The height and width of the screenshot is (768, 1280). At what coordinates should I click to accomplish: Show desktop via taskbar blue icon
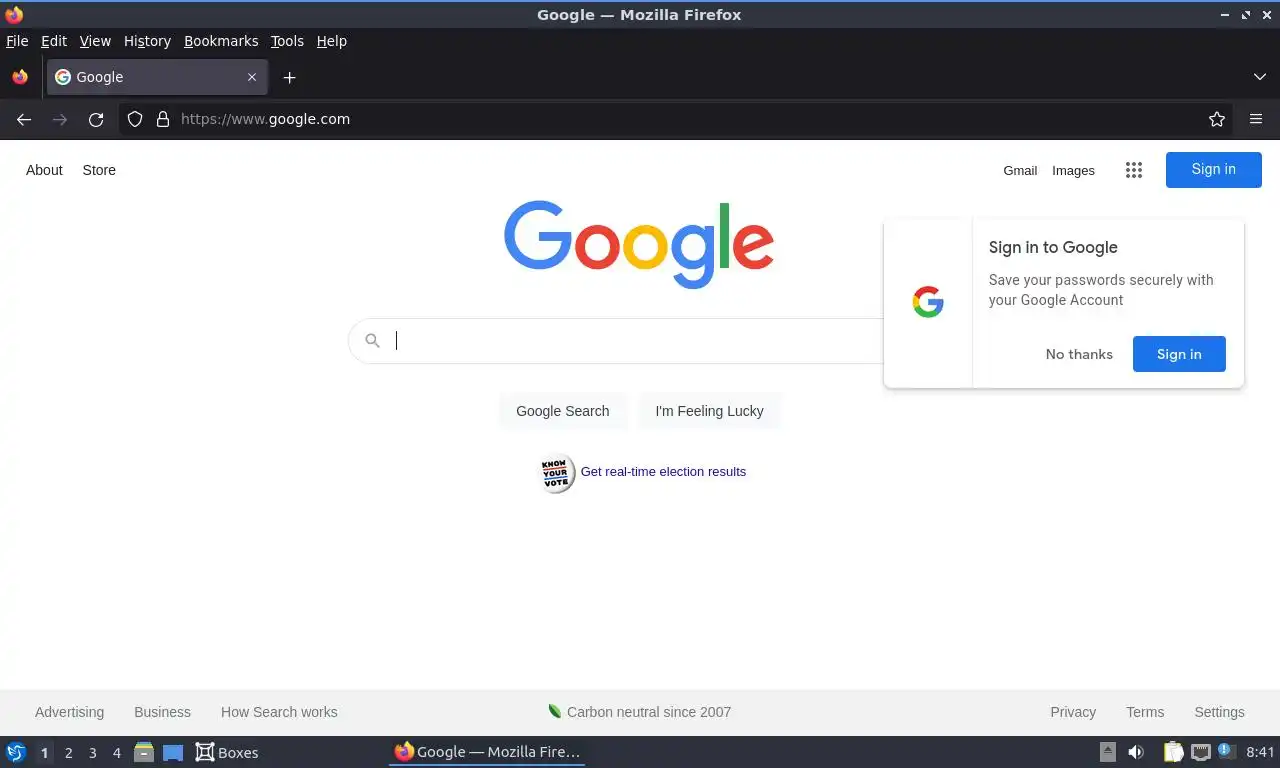point(173,752)
